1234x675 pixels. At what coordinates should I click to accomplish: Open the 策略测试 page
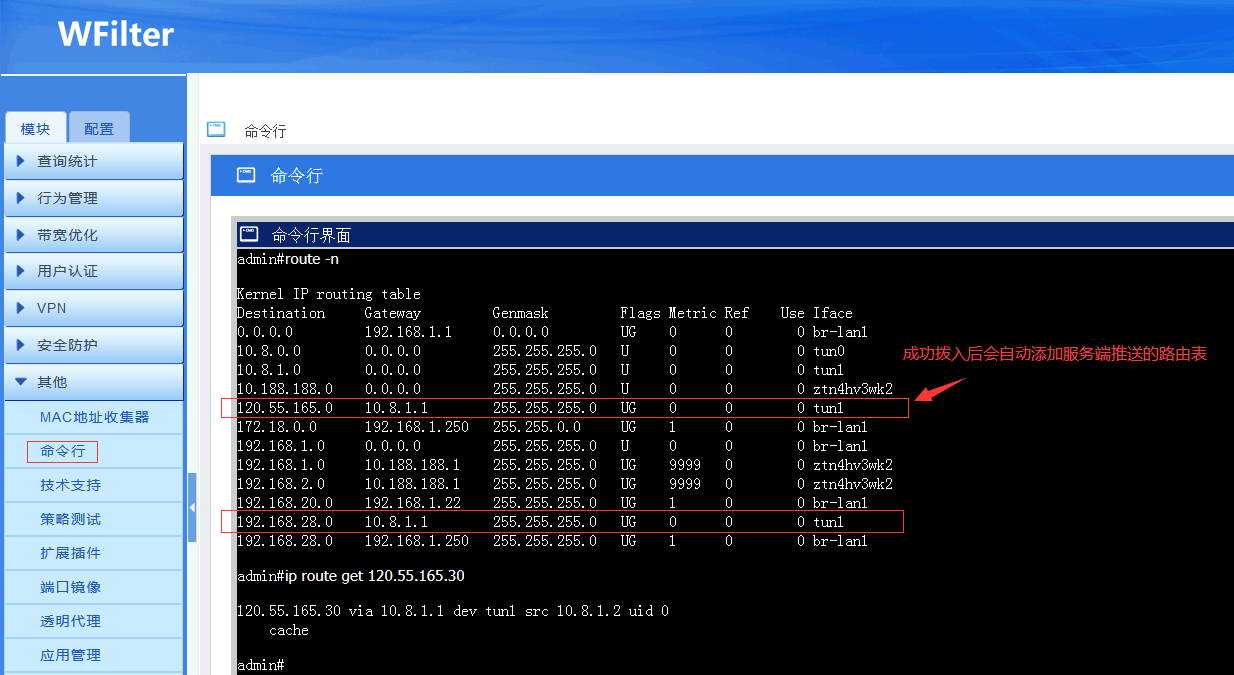70,519
